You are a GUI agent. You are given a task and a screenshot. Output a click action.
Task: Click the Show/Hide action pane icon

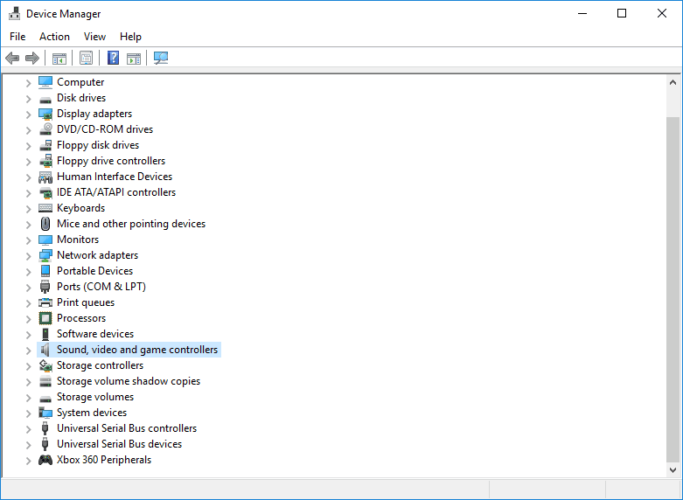(x=134, y=58)
